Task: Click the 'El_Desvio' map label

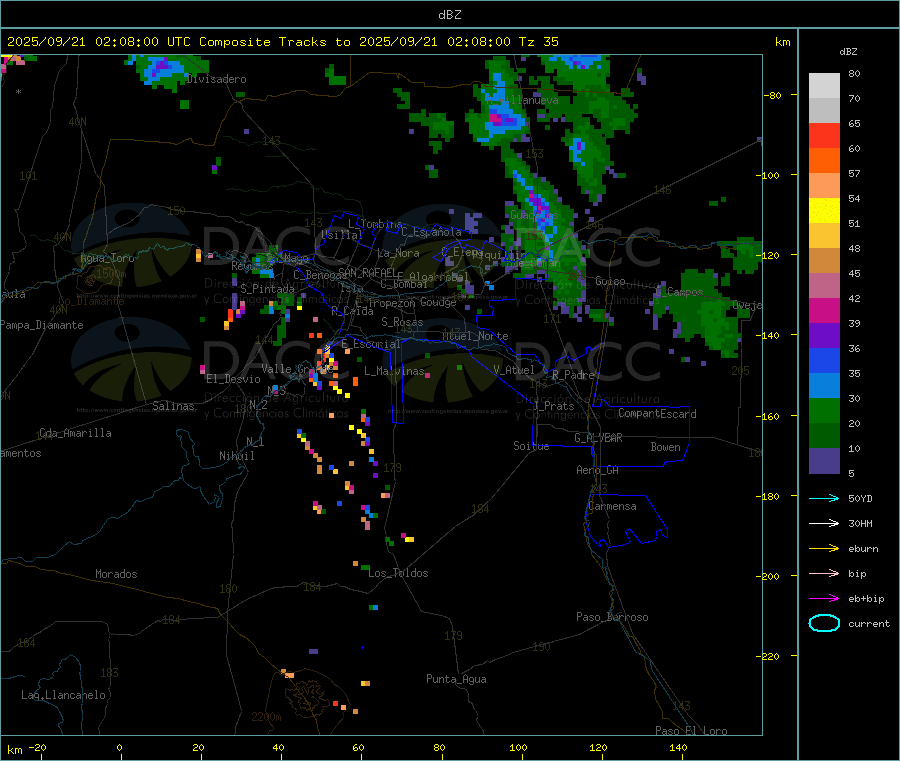Action: (x=234, y=379)
